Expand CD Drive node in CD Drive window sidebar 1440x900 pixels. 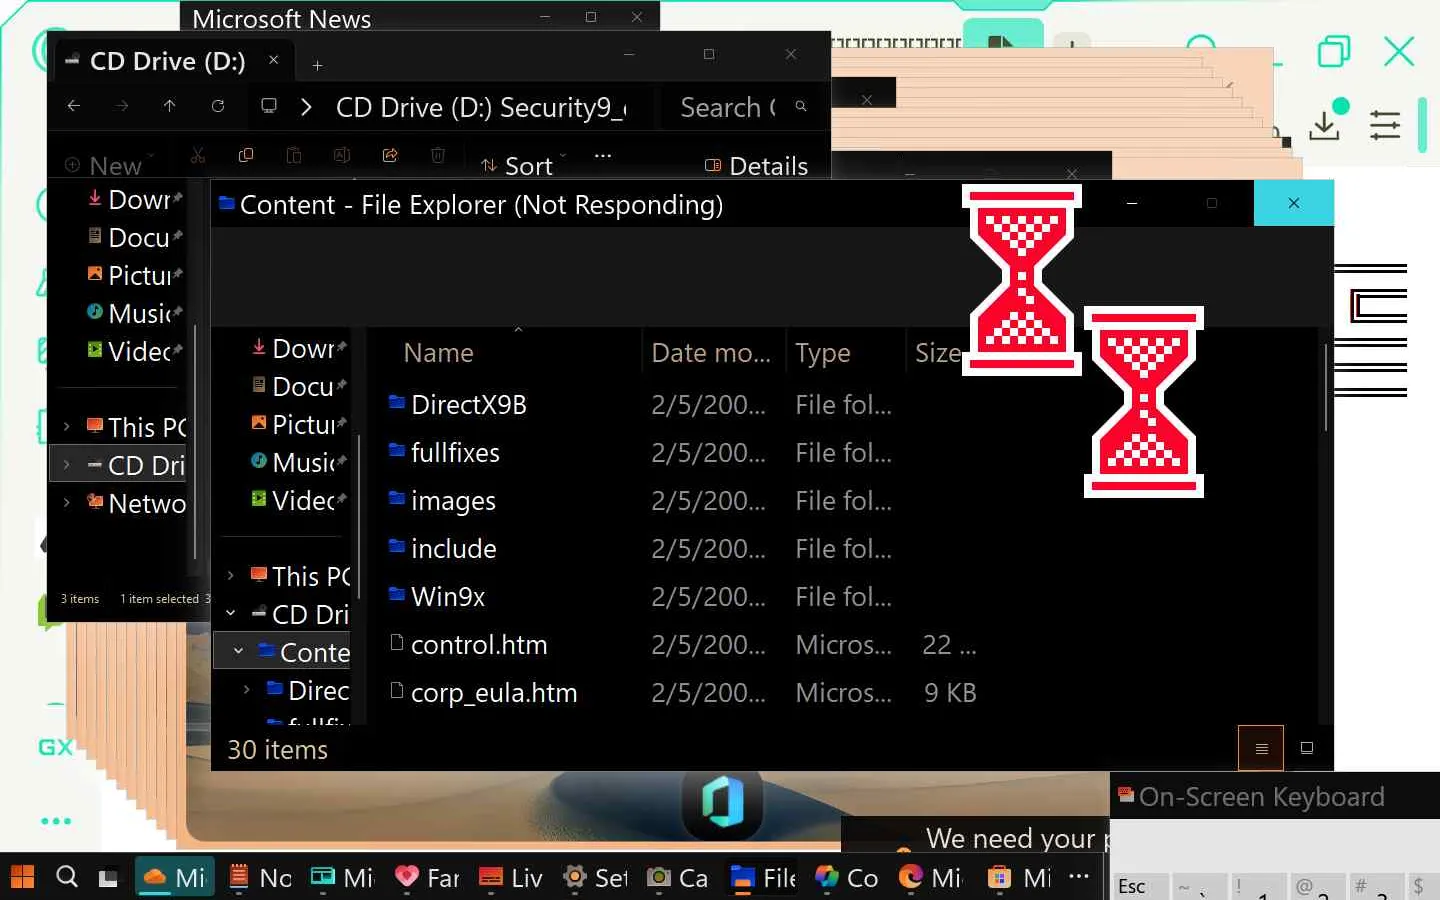click(x=67, y=465)
